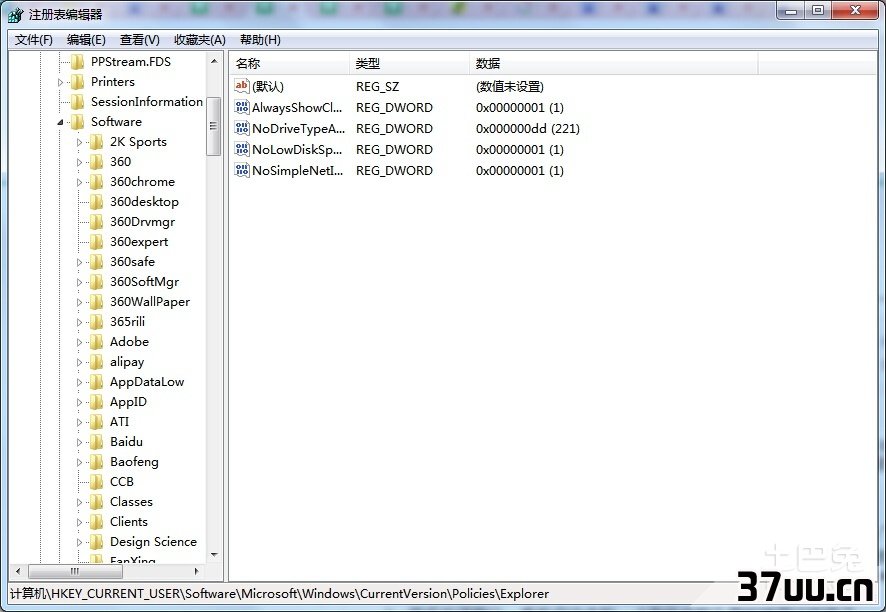Screen dimensions: 886x612
Task: Select the NoSimpleNetI... value name
Action: [x=298, y=170]
